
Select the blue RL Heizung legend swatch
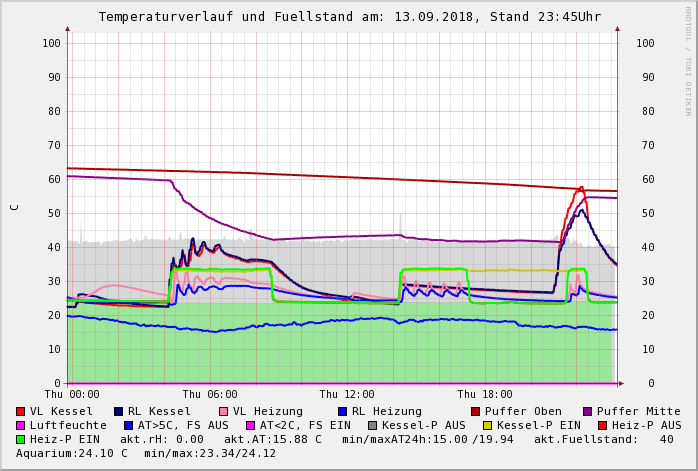[342, 411]
